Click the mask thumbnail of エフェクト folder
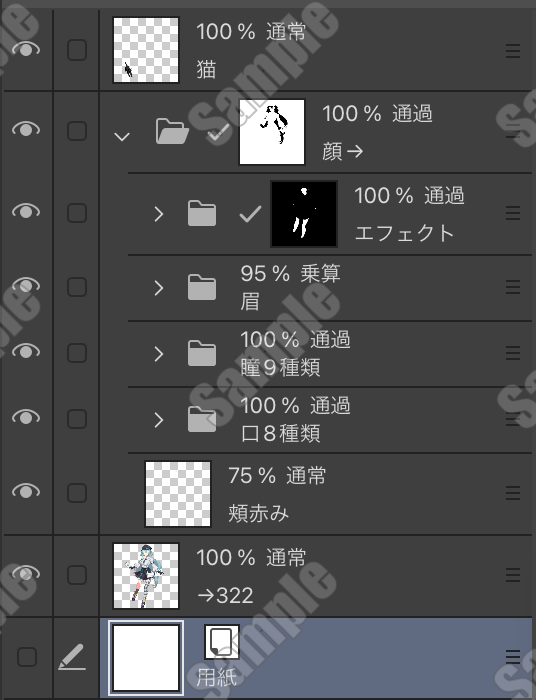 pyautogui.click(x=304, y=214)
